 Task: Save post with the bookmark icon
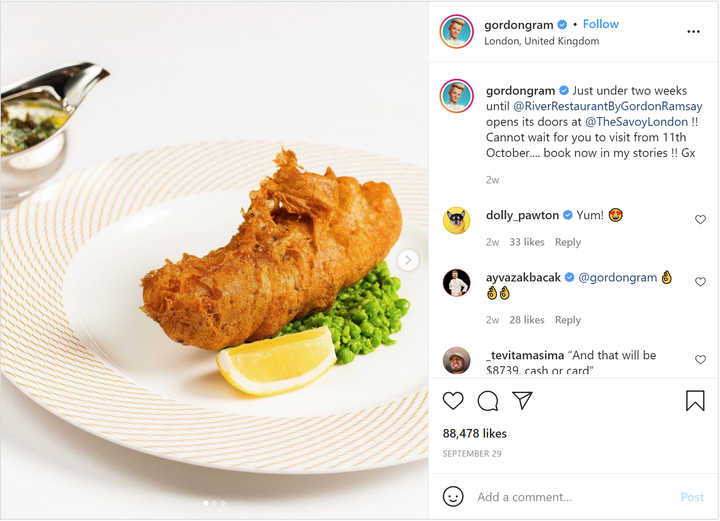[695, 401]
